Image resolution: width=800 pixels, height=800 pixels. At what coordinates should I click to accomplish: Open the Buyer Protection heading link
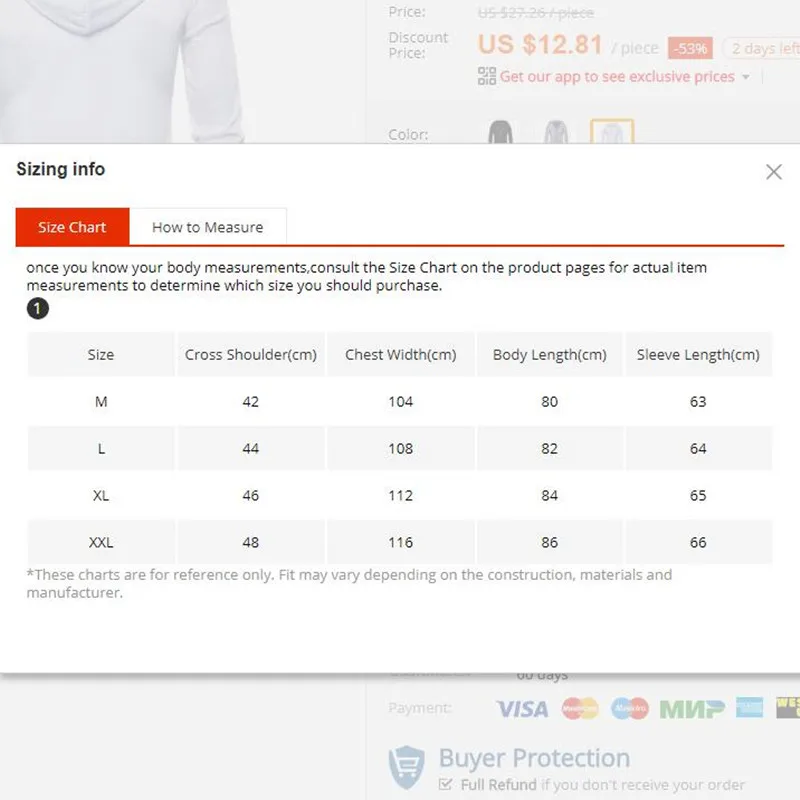tap(534, 758)
